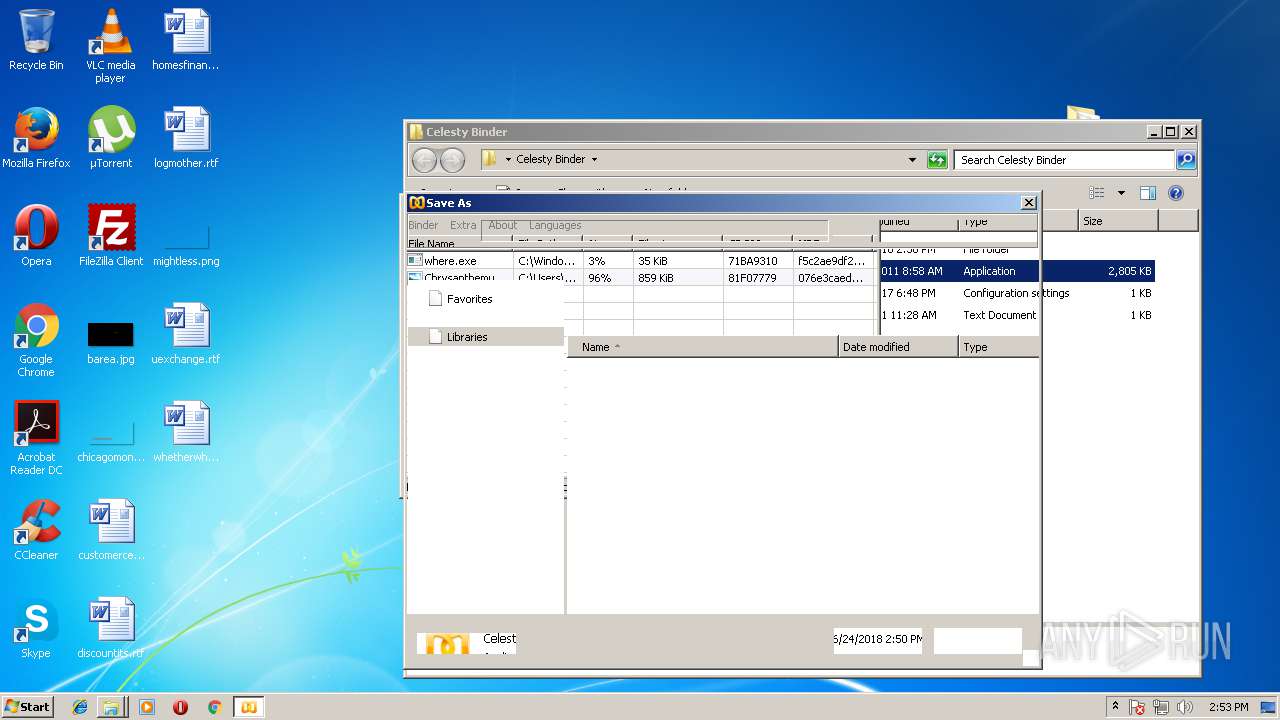The height and width of the screenshot is (720, 1280).
Task: Show hidden system tray icons
Action: 1115,707
